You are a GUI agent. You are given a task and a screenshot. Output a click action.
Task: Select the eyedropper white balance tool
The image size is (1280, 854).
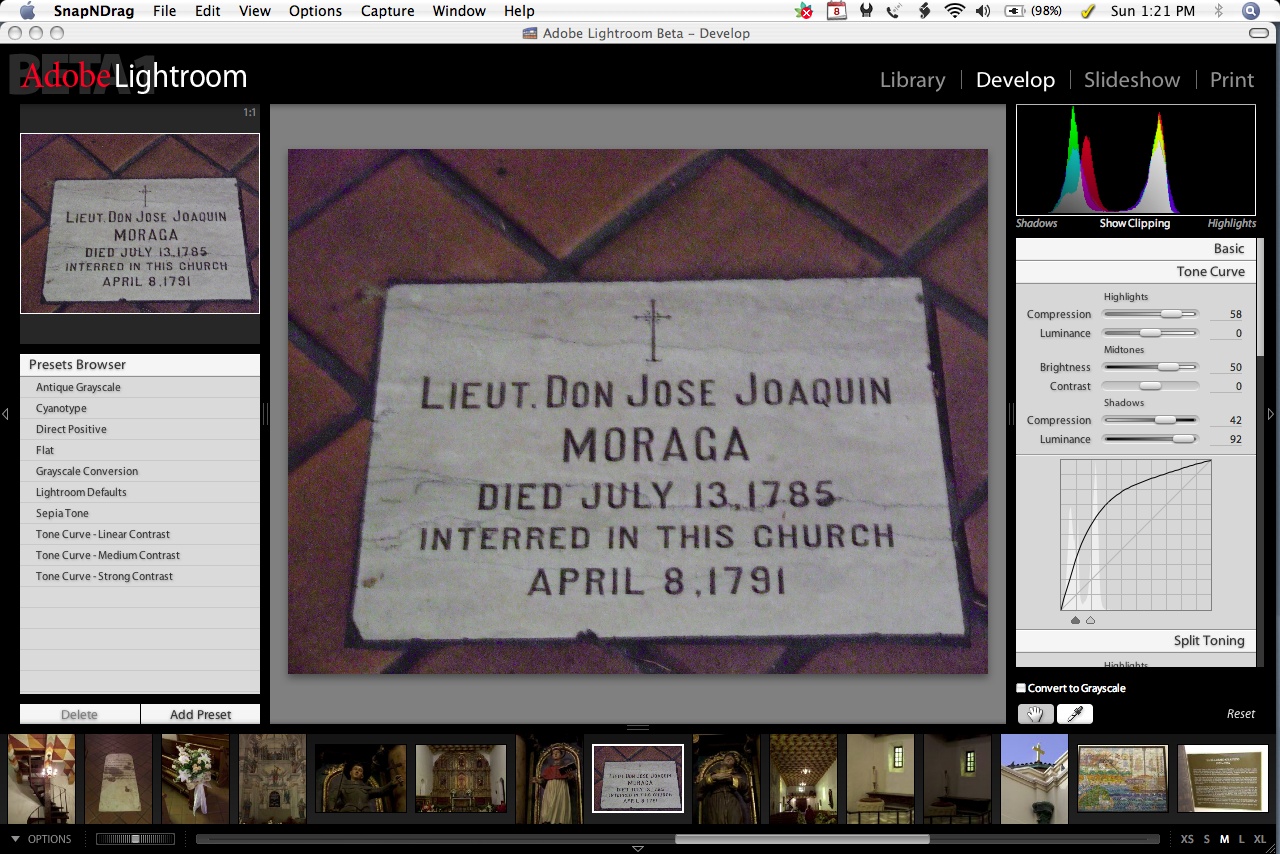[1075, 714]
